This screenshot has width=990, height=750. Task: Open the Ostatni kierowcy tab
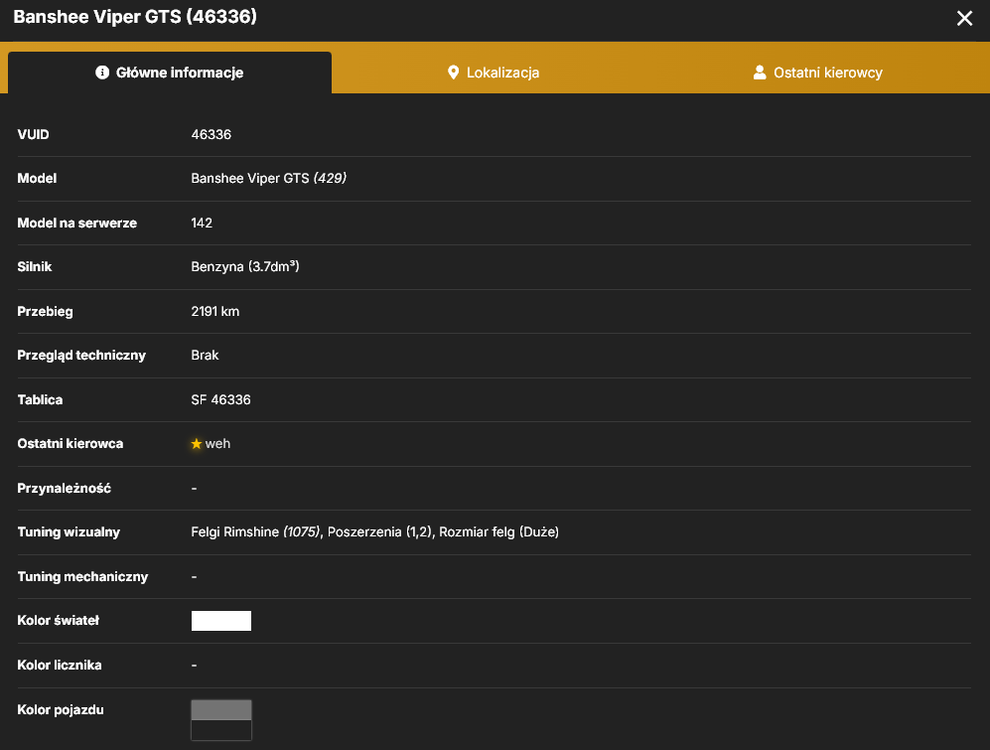coord(818,73)
